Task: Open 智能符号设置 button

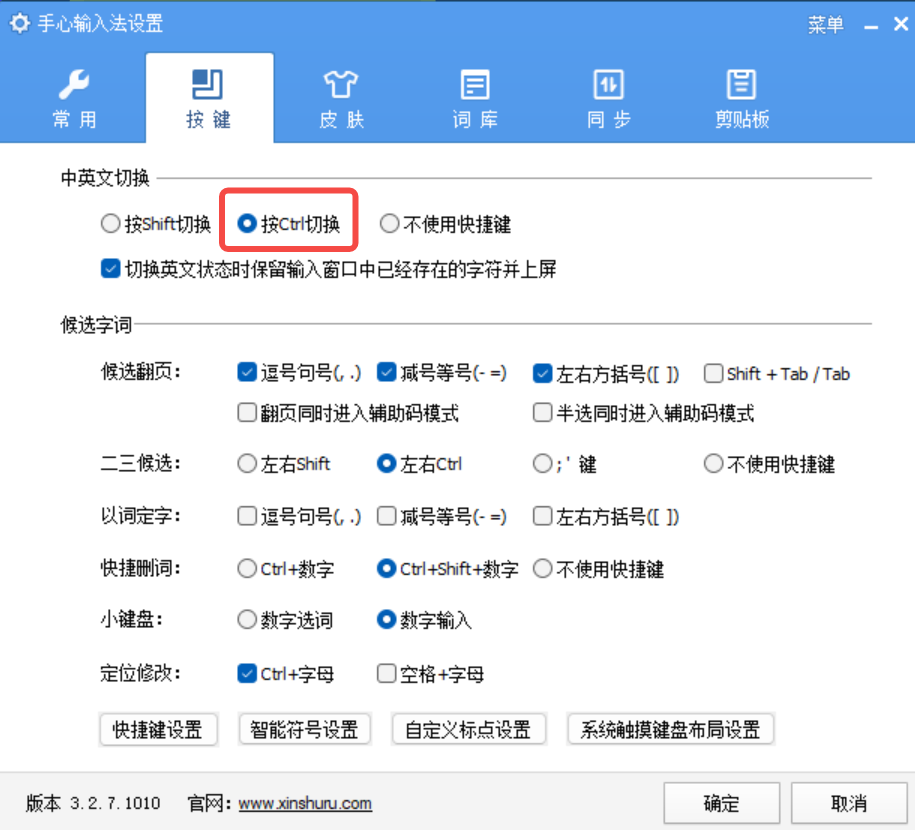Action: coord(305,730)
